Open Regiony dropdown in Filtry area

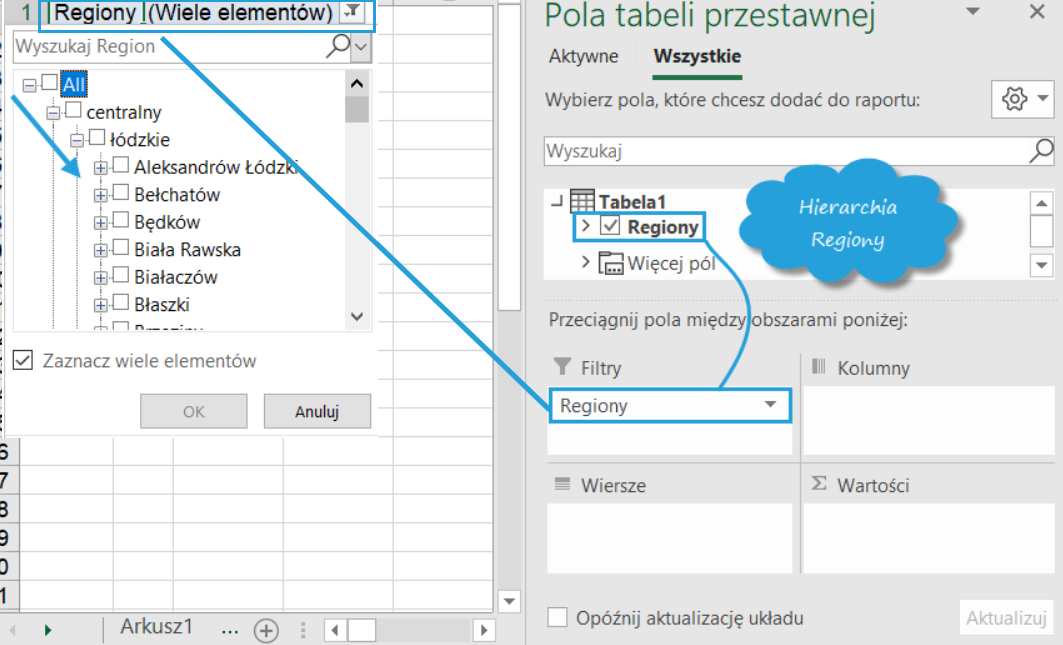coord(770,406)
